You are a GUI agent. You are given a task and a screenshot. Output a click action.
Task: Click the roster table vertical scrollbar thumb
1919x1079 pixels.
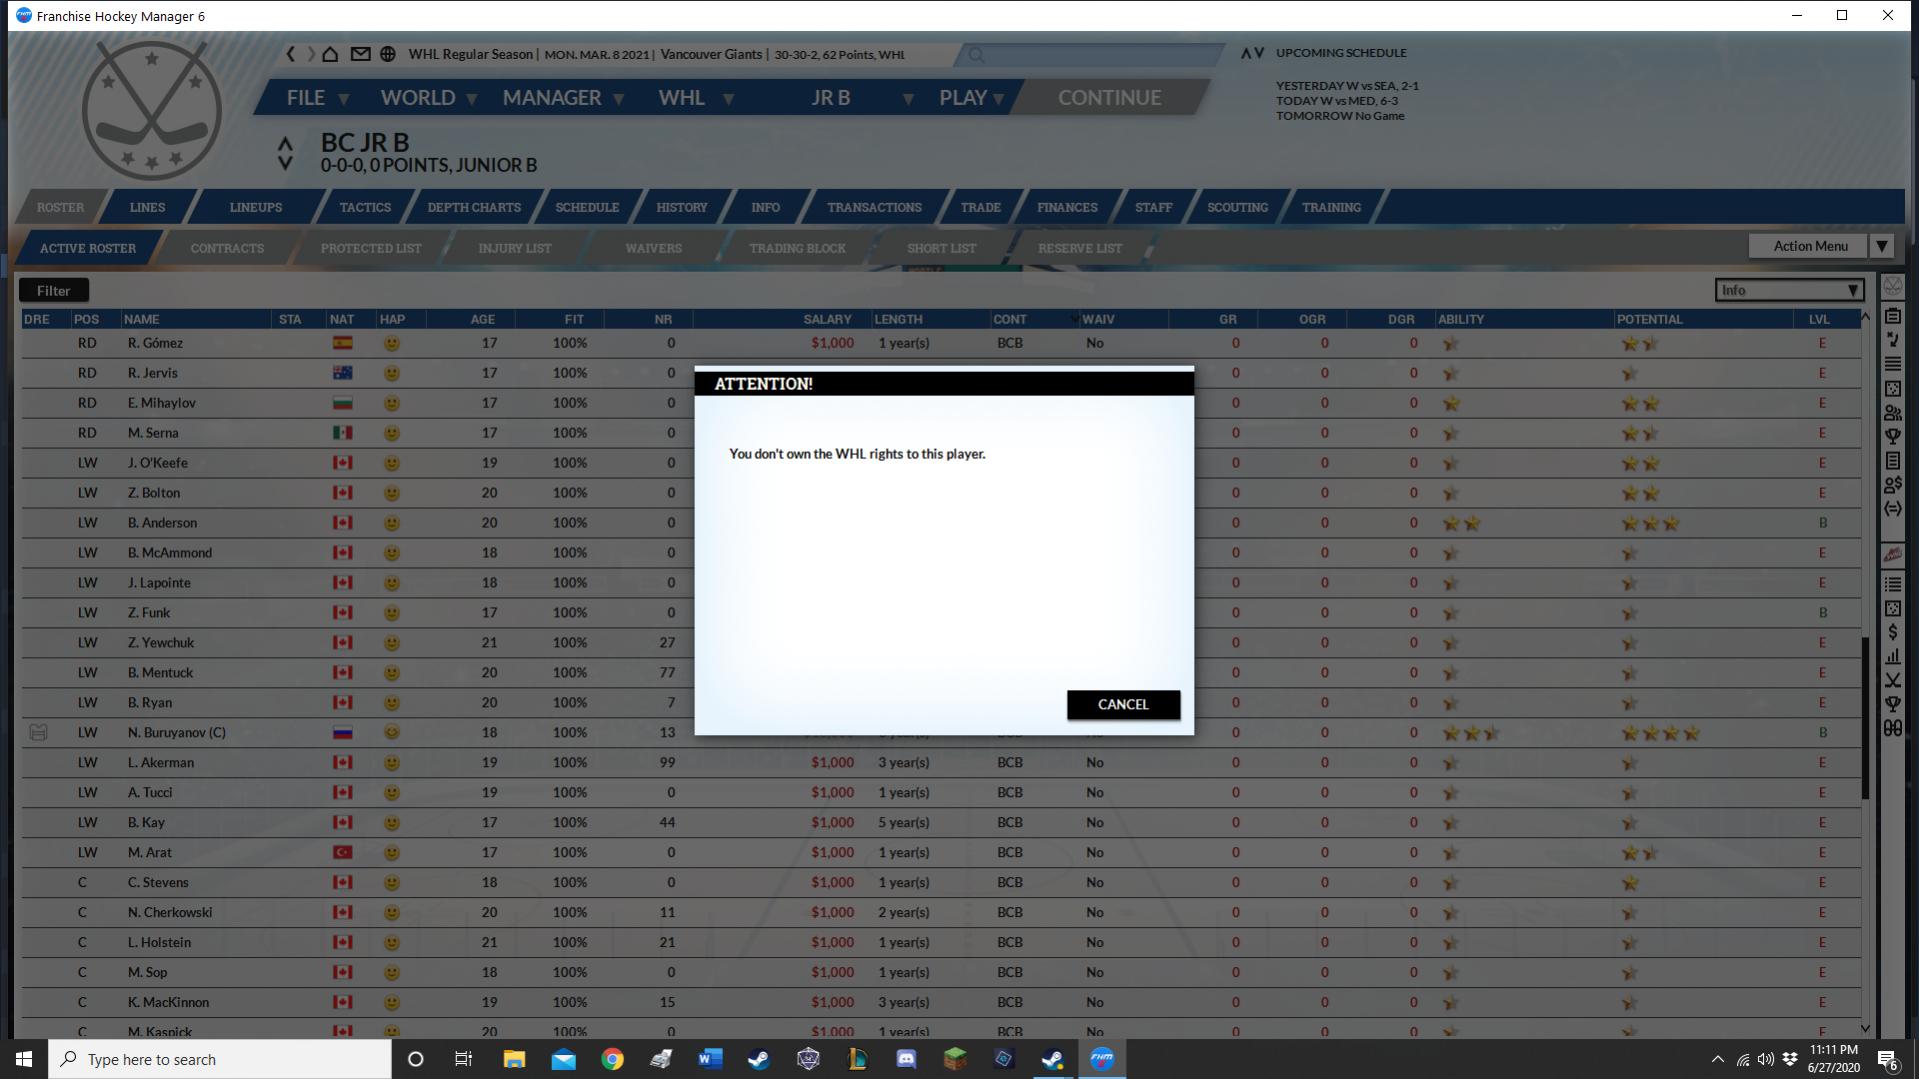click(x=1865, y=718)
